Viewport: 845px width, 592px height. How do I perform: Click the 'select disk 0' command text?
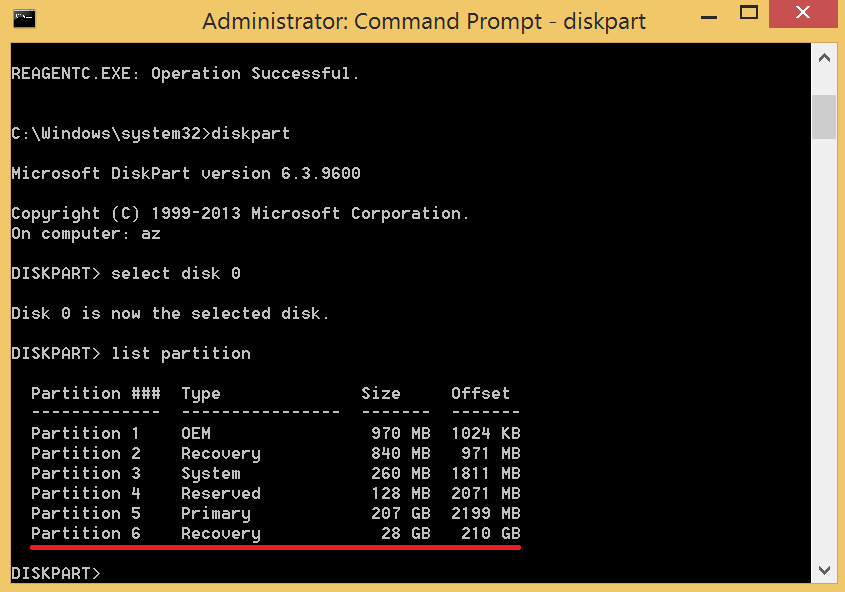coord(176,273)
